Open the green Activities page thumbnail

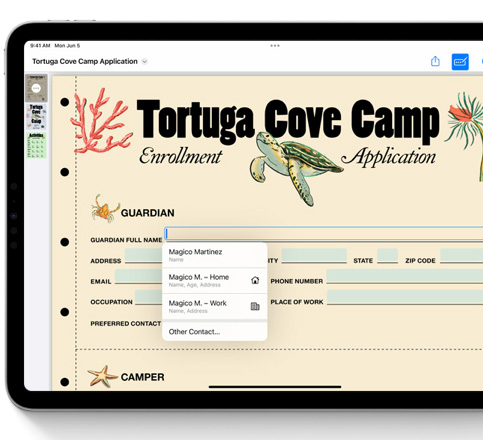pyautogui.click(x=36, y=145)
